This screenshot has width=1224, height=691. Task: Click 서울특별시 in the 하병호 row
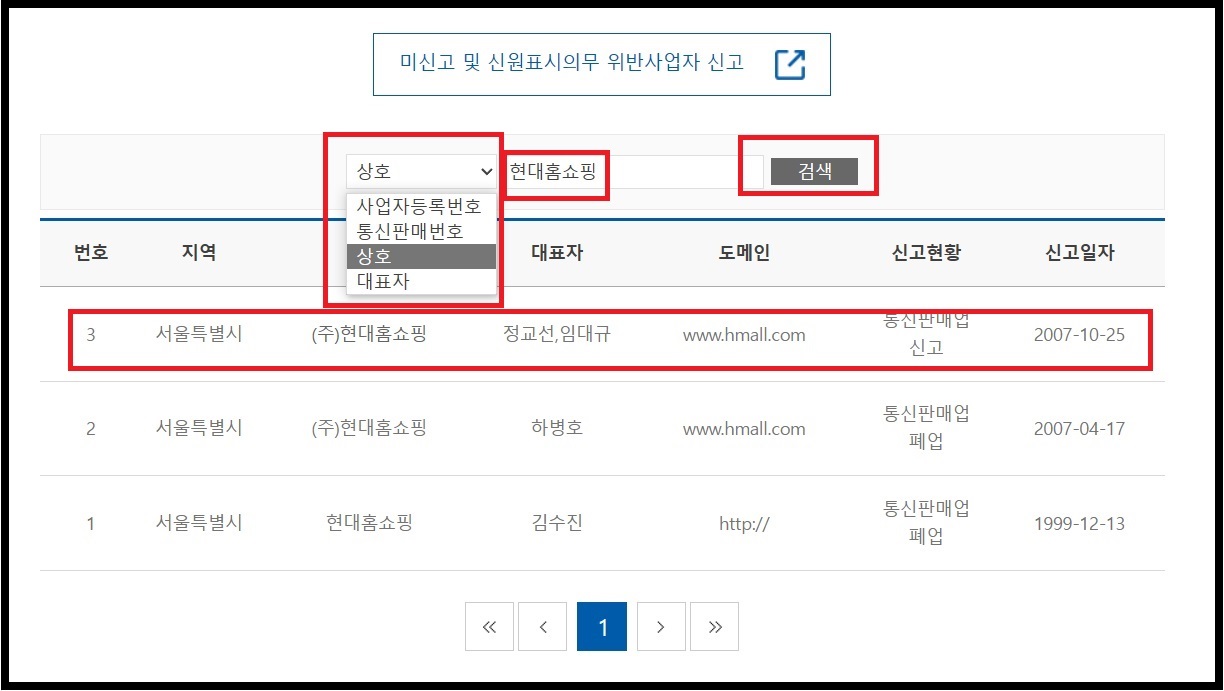coord(199,428)
